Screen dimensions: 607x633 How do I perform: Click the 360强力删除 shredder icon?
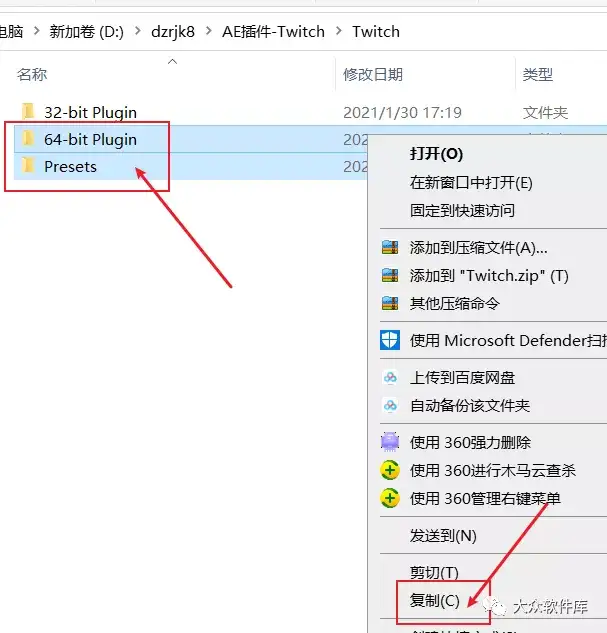click(x=390, y=442)
